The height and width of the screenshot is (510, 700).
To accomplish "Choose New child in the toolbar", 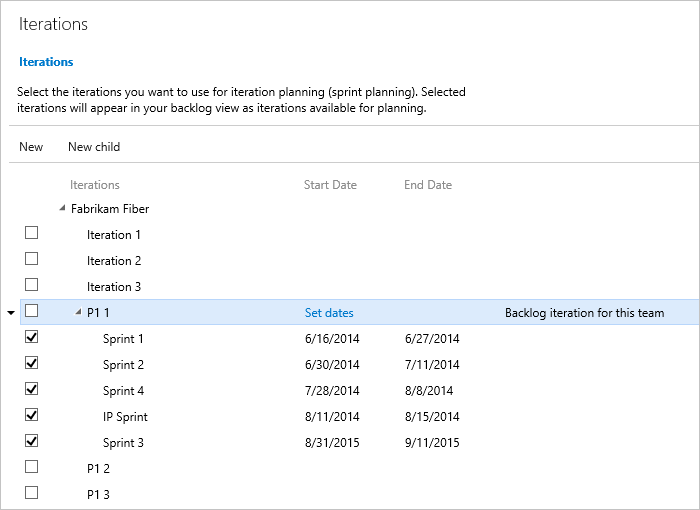I will (x=94, y=147).
